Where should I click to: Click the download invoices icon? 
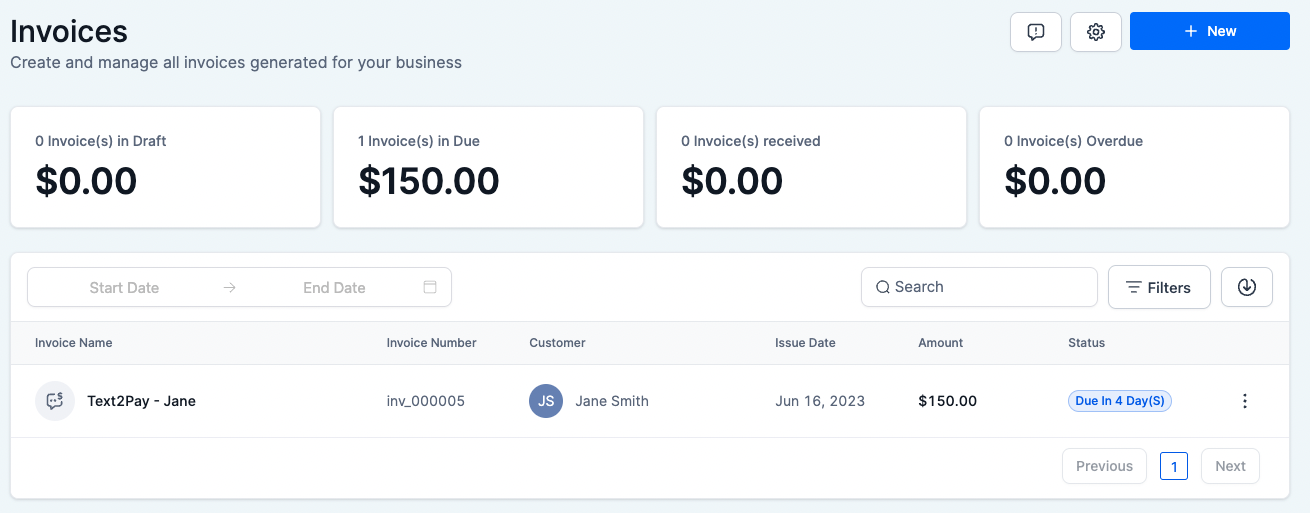pyautogui.click(x=1246, y=287)
